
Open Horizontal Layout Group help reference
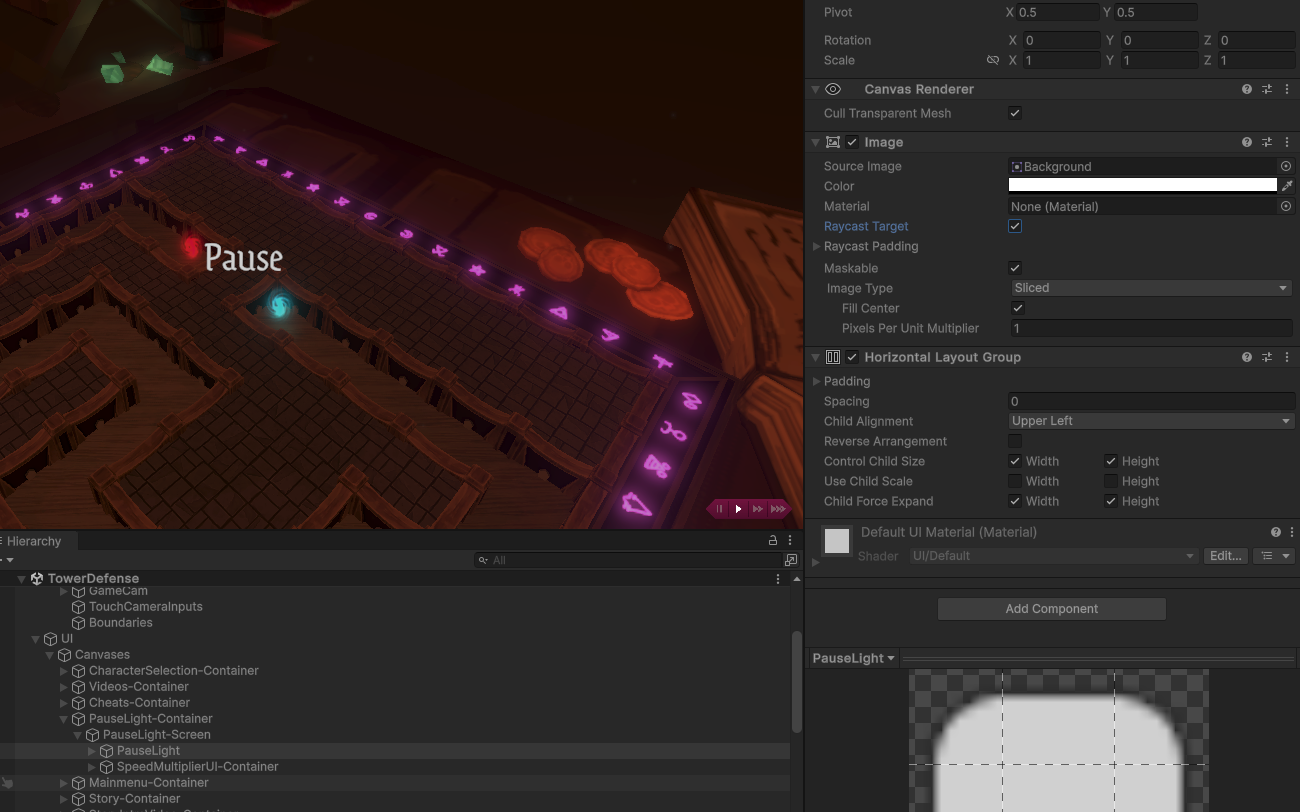pos(1247,357)
